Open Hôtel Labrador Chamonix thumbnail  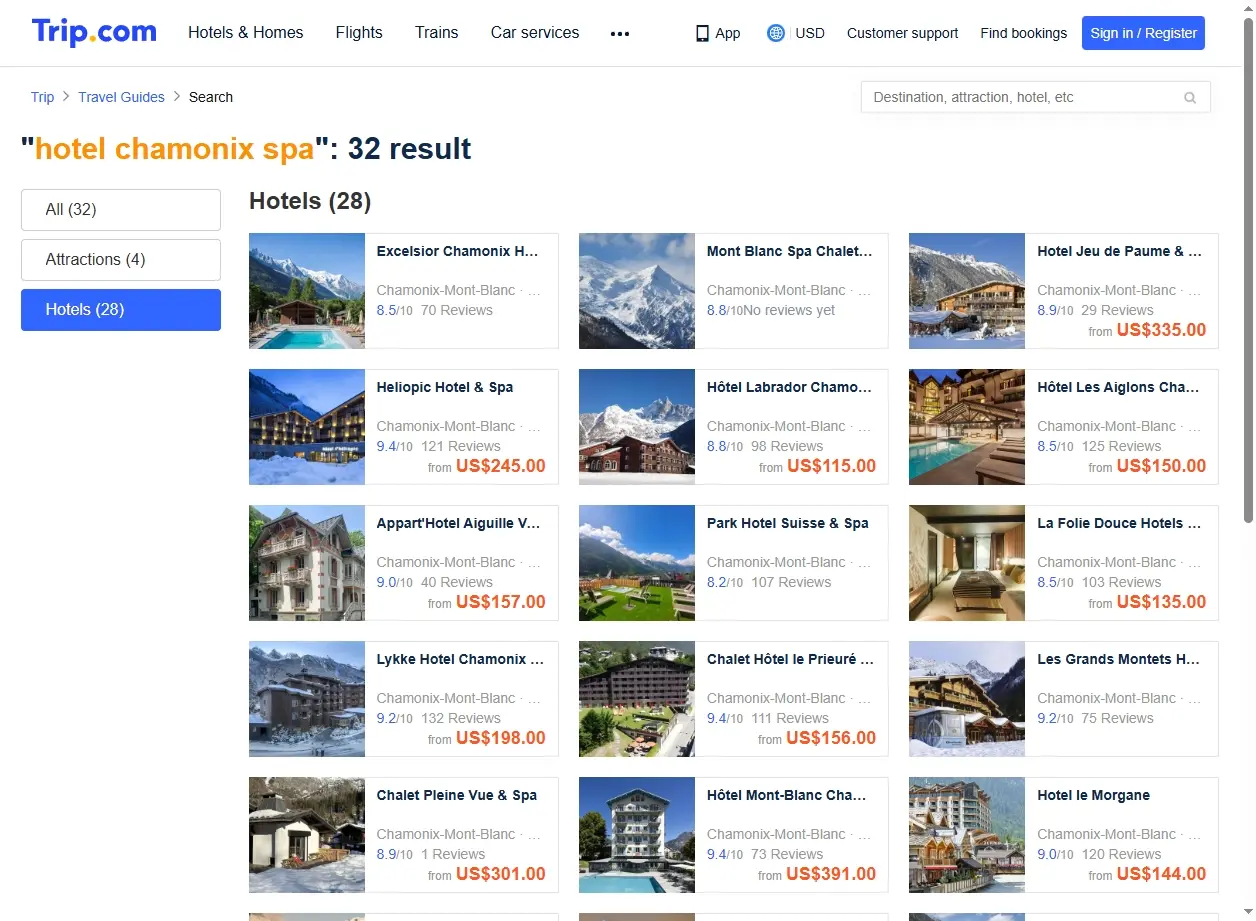coord(637,427)
